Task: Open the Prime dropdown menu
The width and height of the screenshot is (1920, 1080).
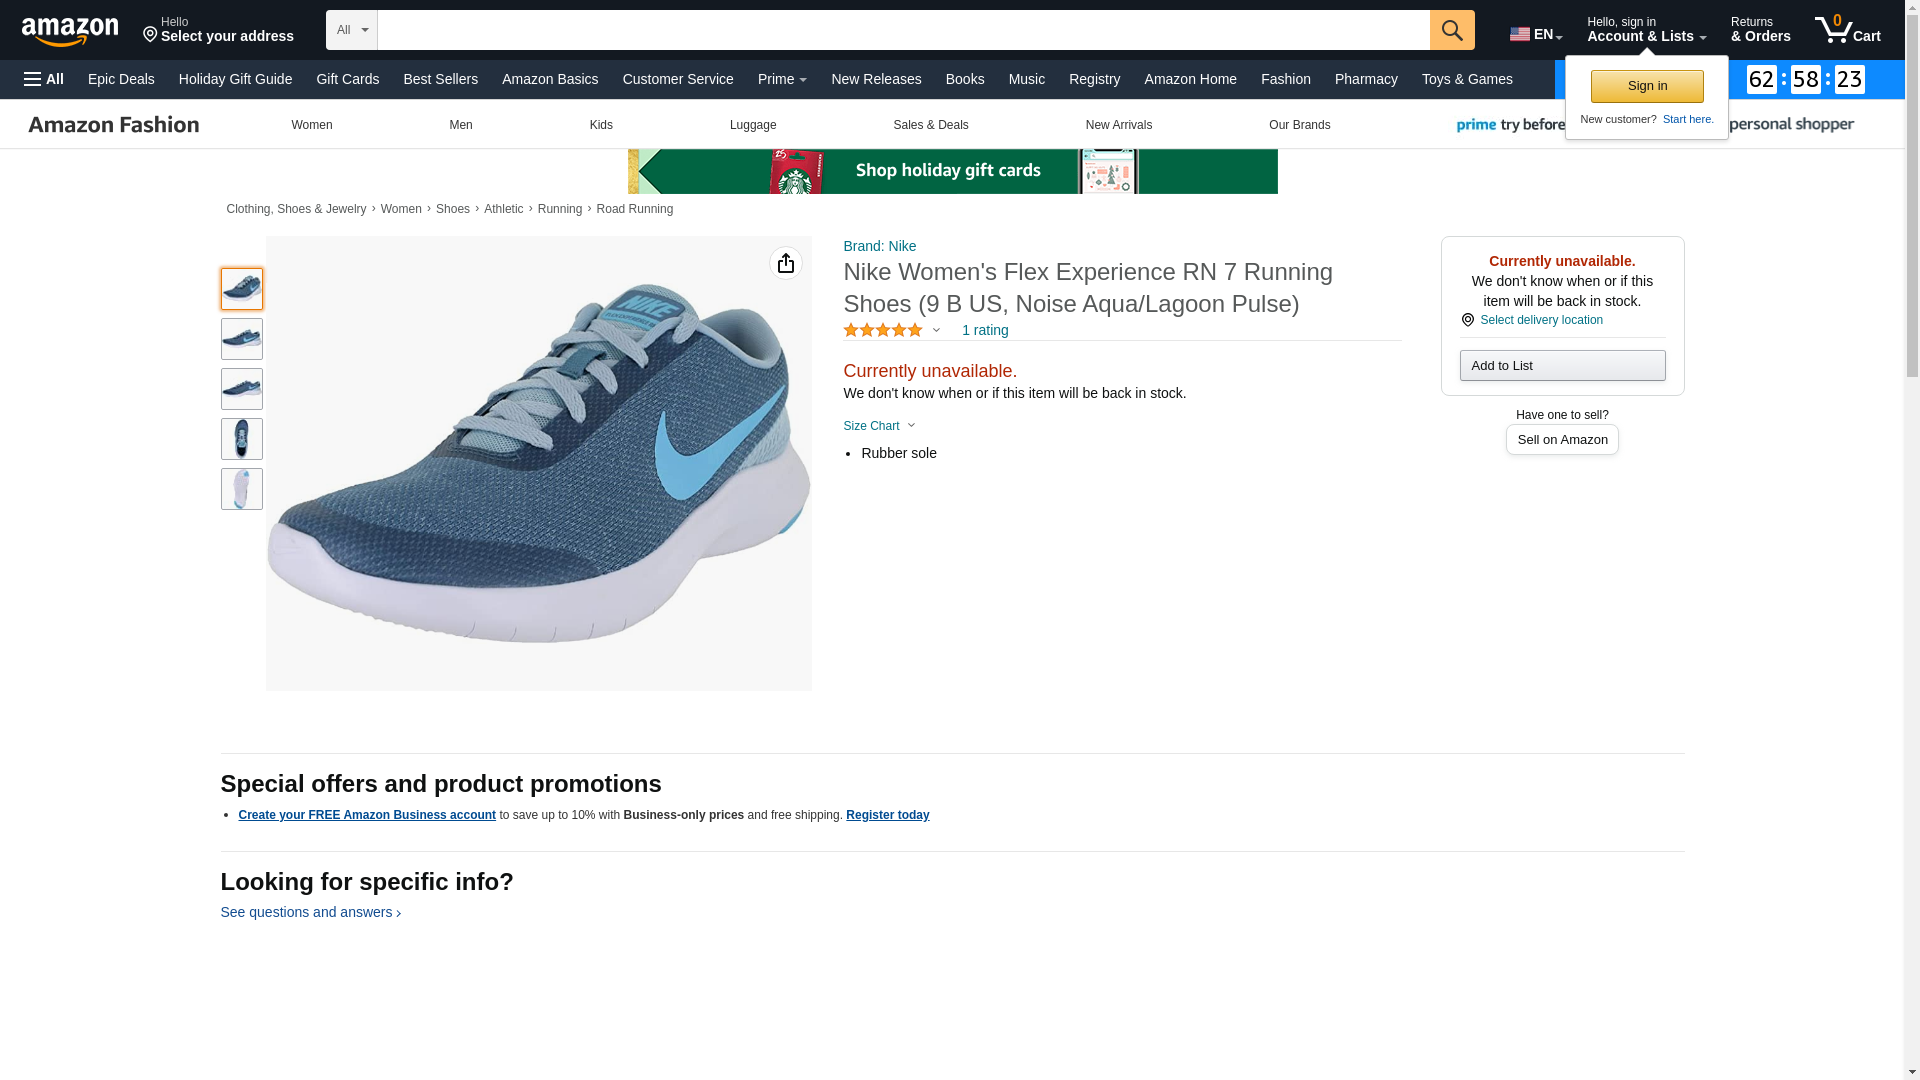Action: tap(781, 79)
